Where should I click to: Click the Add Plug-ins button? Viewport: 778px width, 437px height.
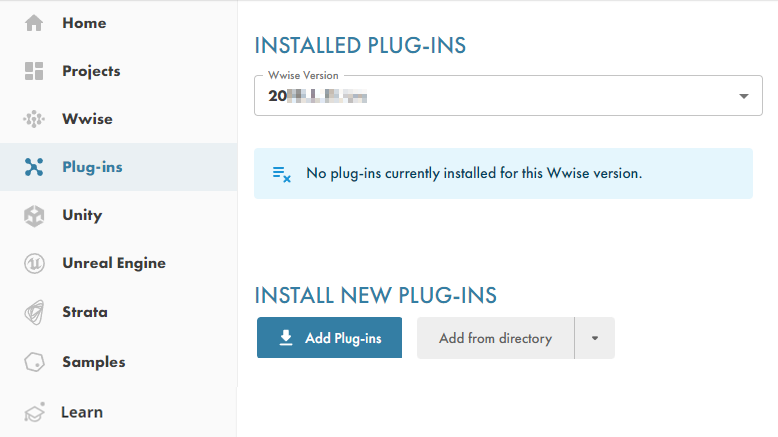tap(329, 338)
